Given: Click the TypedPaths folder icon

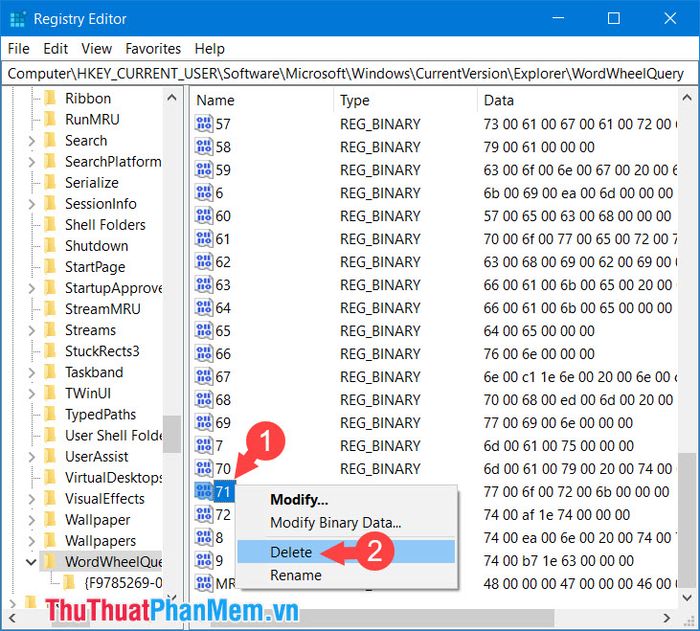Looking at the screenshot, I should click(50, 414).
